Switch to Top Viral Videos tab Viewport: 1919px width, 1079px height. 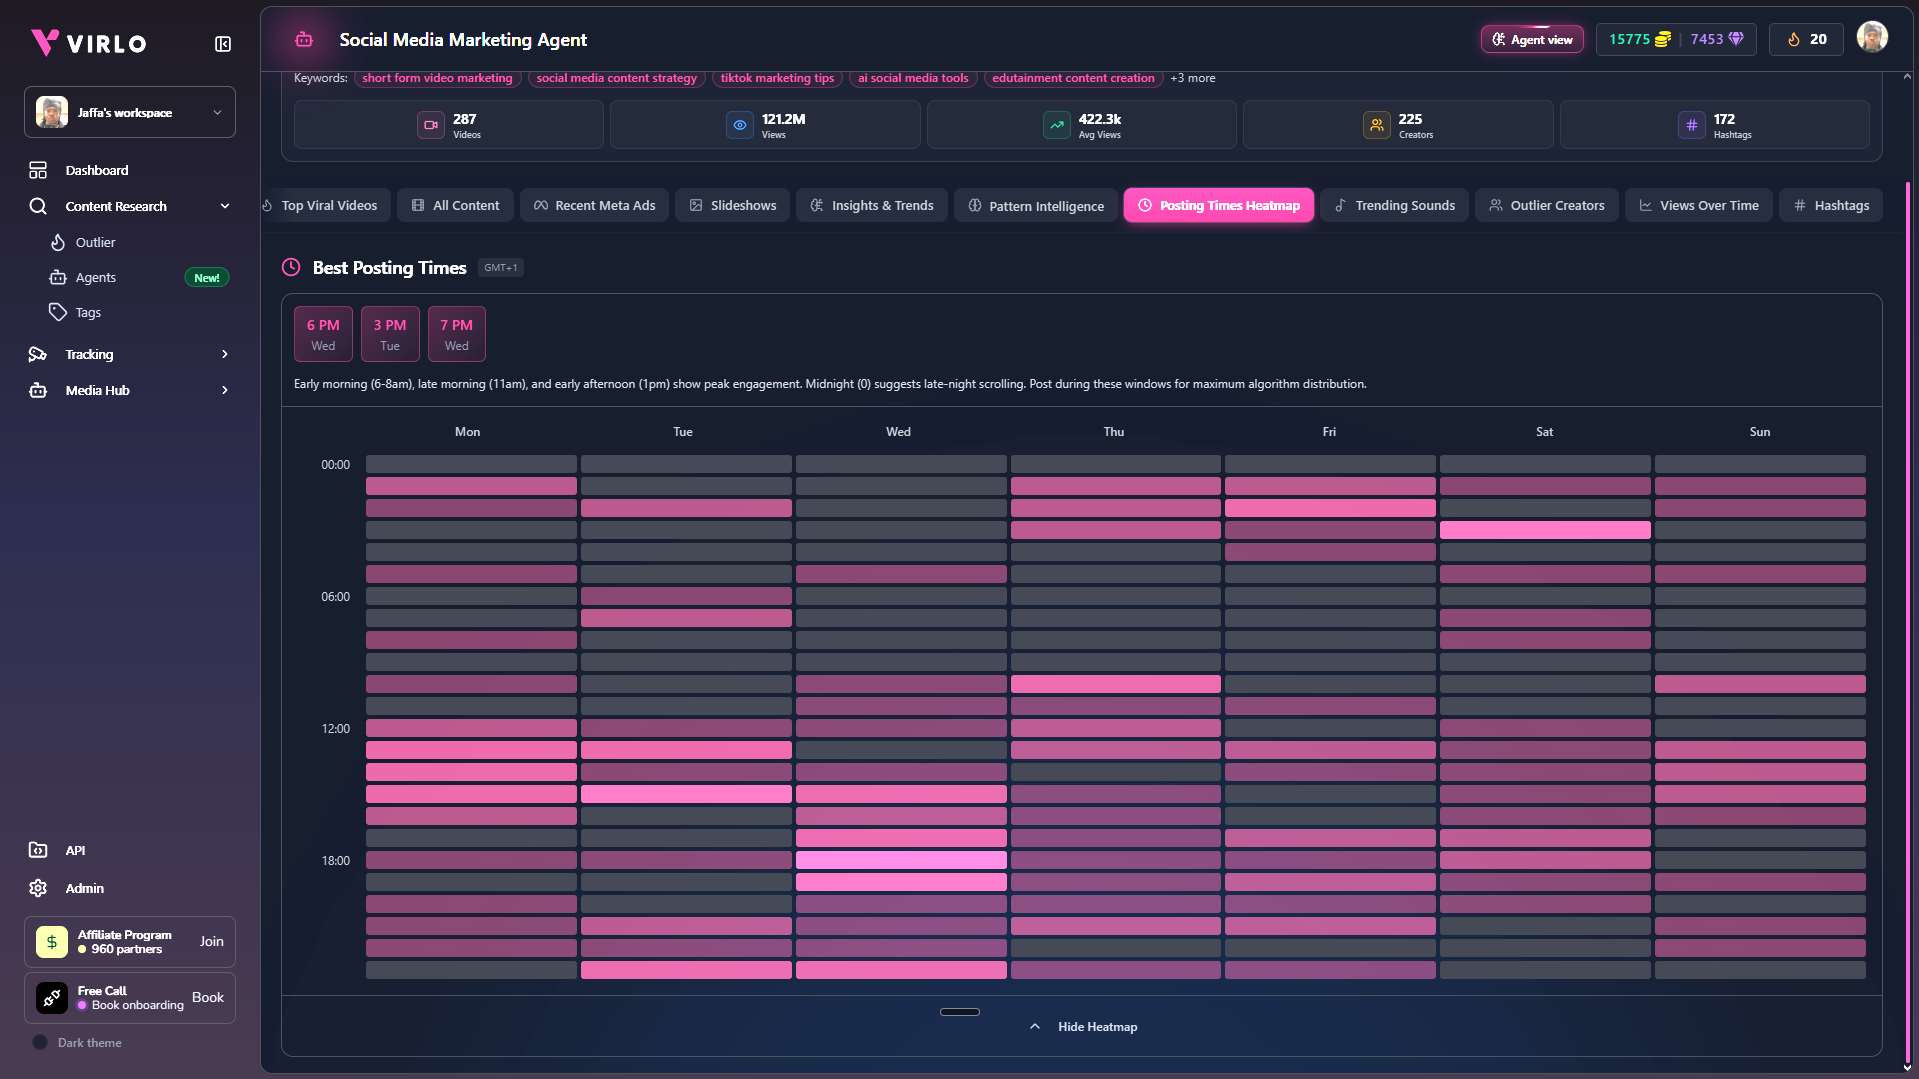click(325, 205)
